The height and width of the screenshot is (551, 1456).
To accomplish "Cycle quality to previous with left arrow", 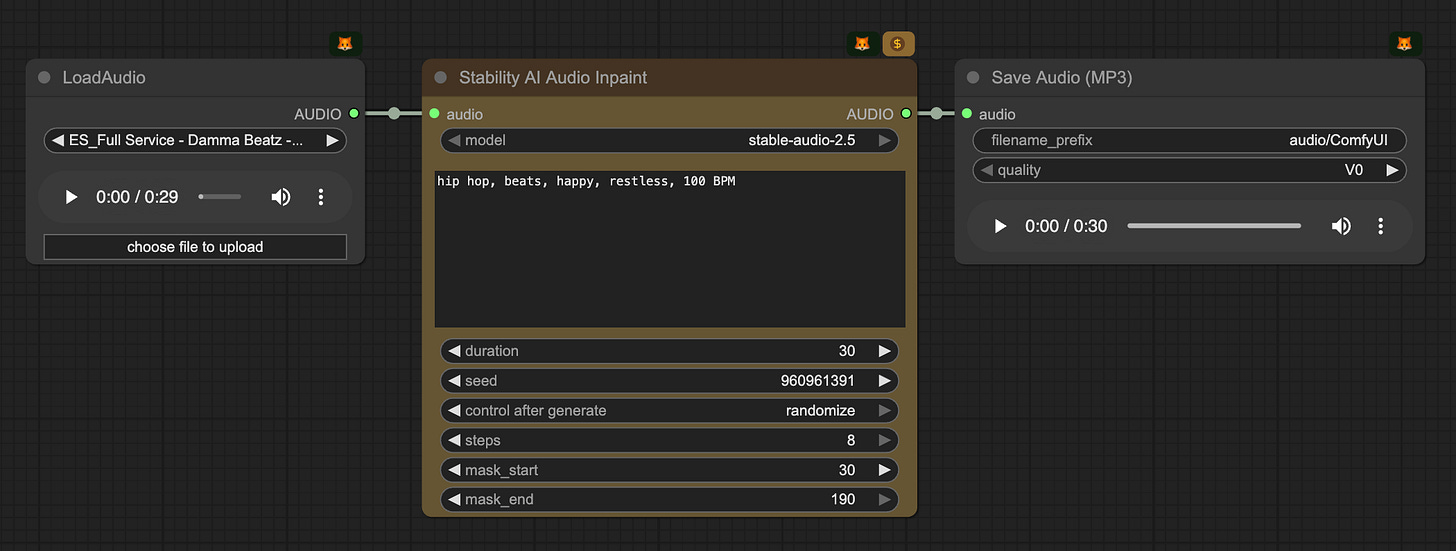I will (987, 170).
